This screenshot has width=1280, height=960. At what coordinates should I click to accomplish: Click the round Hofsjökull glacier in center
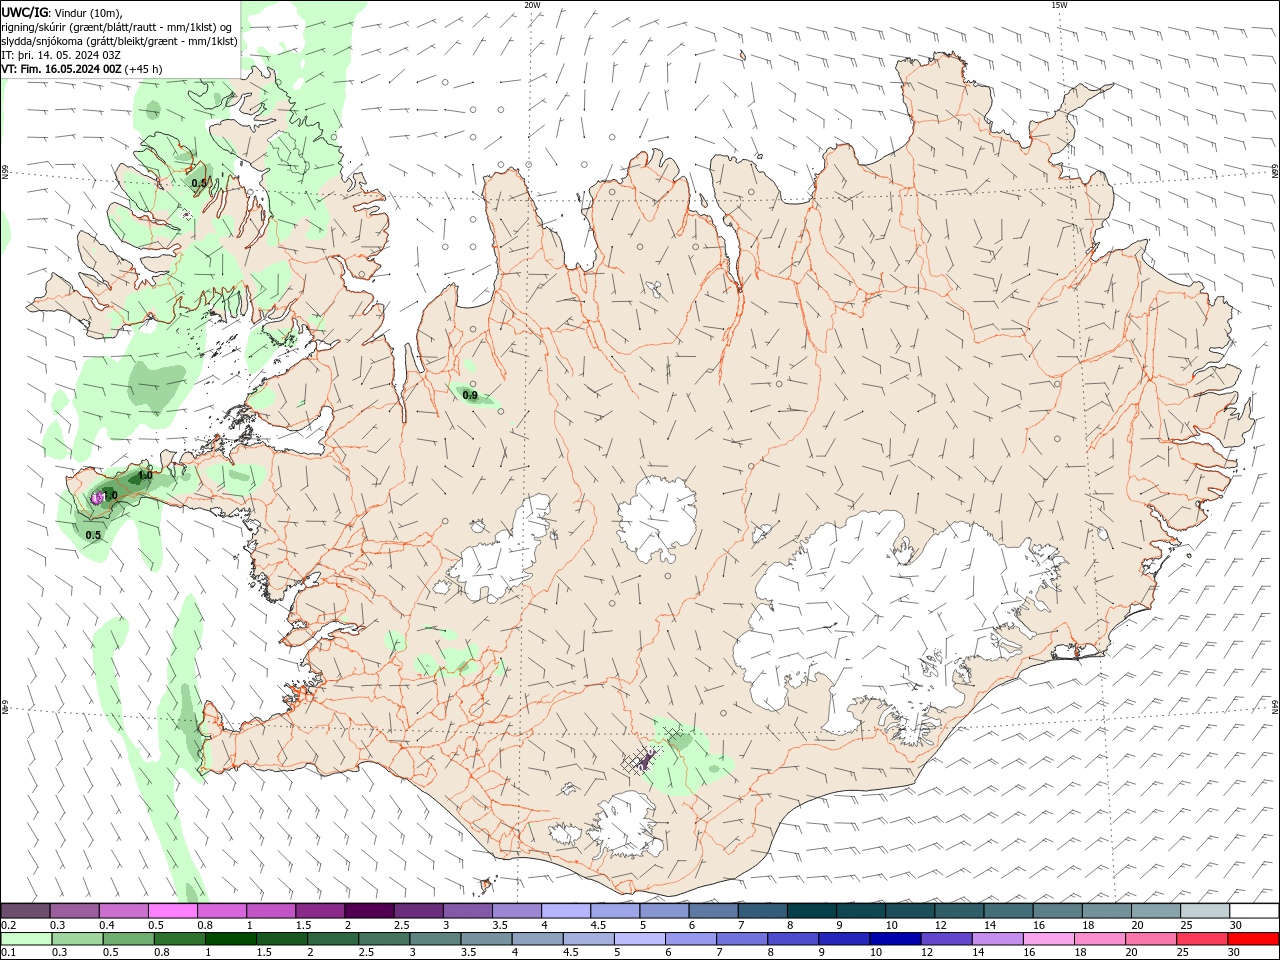657,519
